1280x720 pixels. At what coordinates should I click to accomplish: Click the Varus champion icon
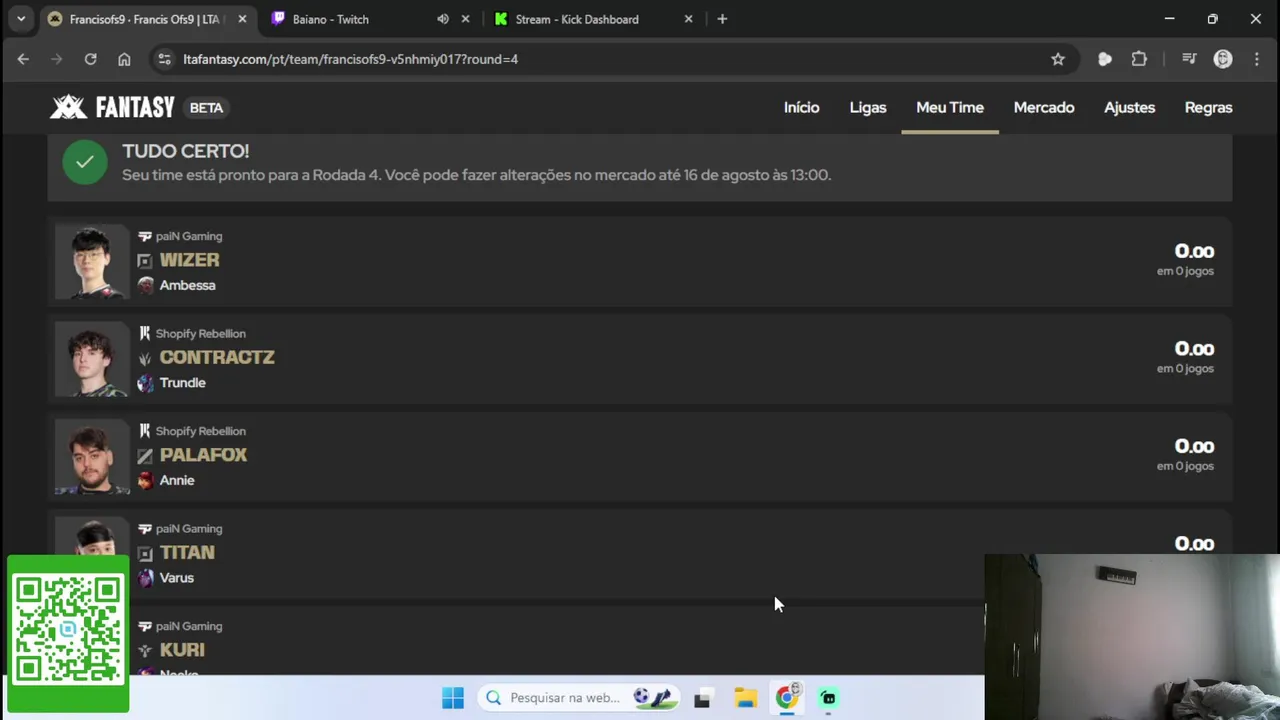tap(146, 578)
